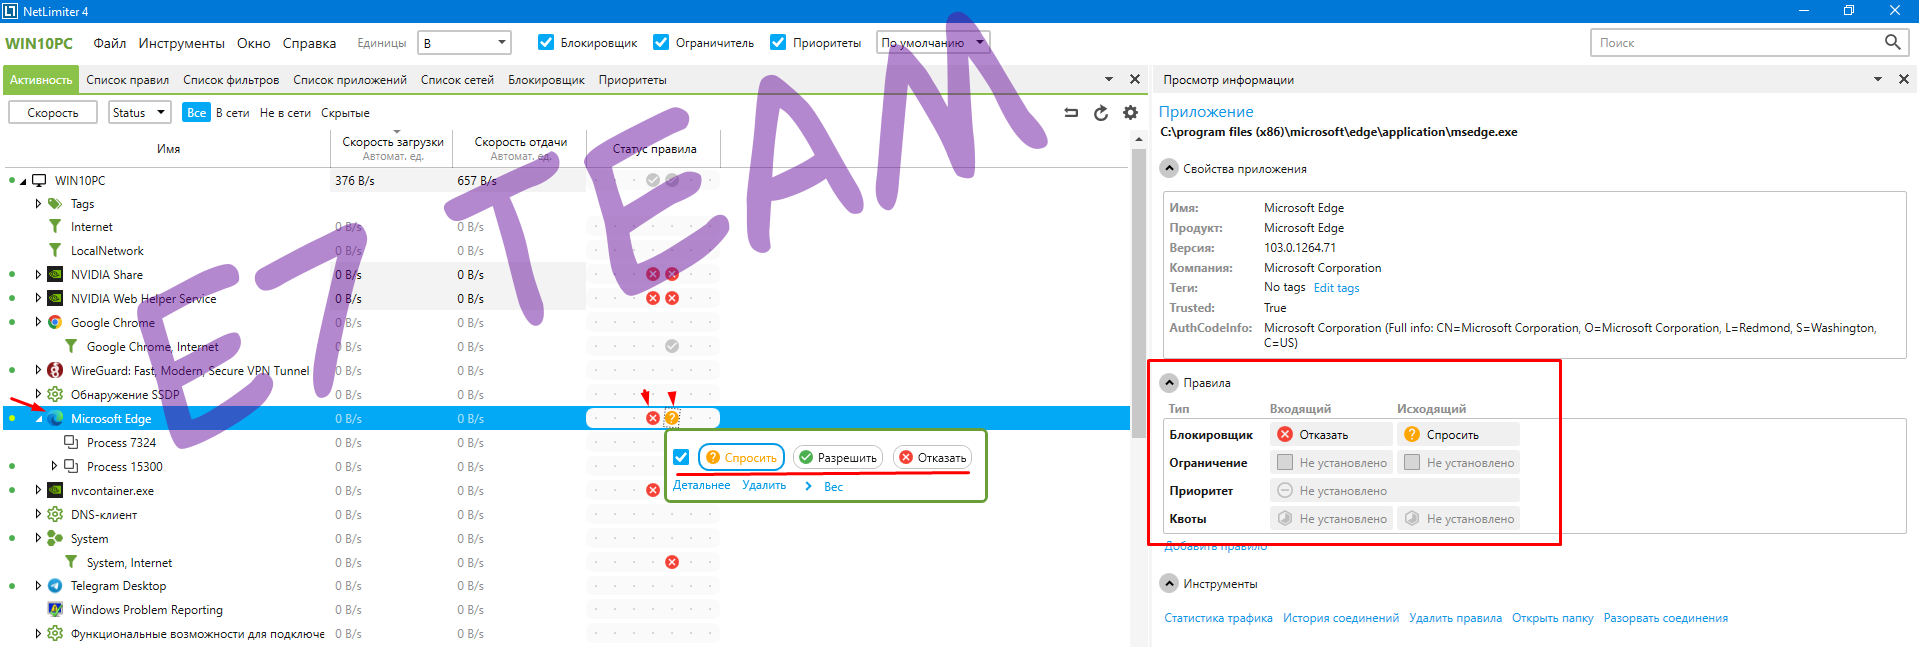This screenshot has width=1919, height=647.
Task: Expand the Process 15300 node
Action: point(54,466)
